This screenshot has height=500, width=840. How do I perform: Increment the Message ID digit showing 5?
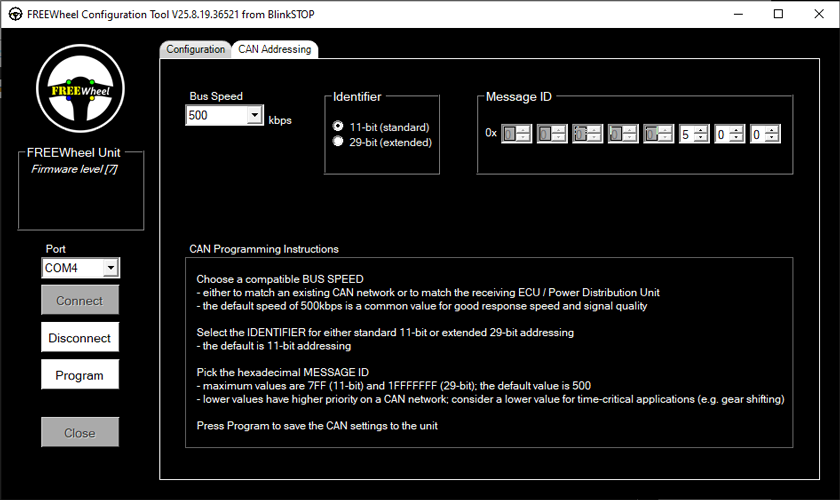pyautogui.click(x=702, y=129)
